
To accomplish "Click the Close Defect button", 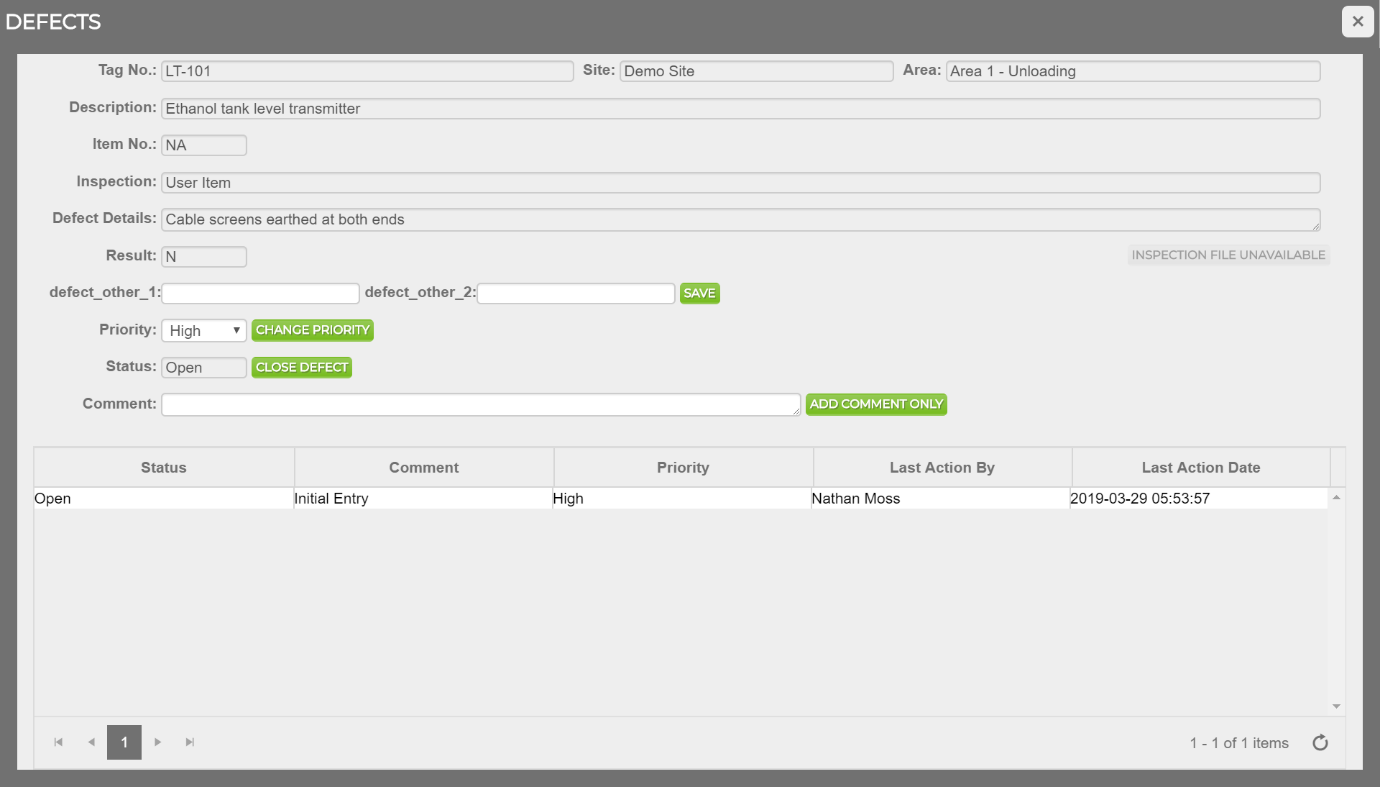I will (301, 367).
